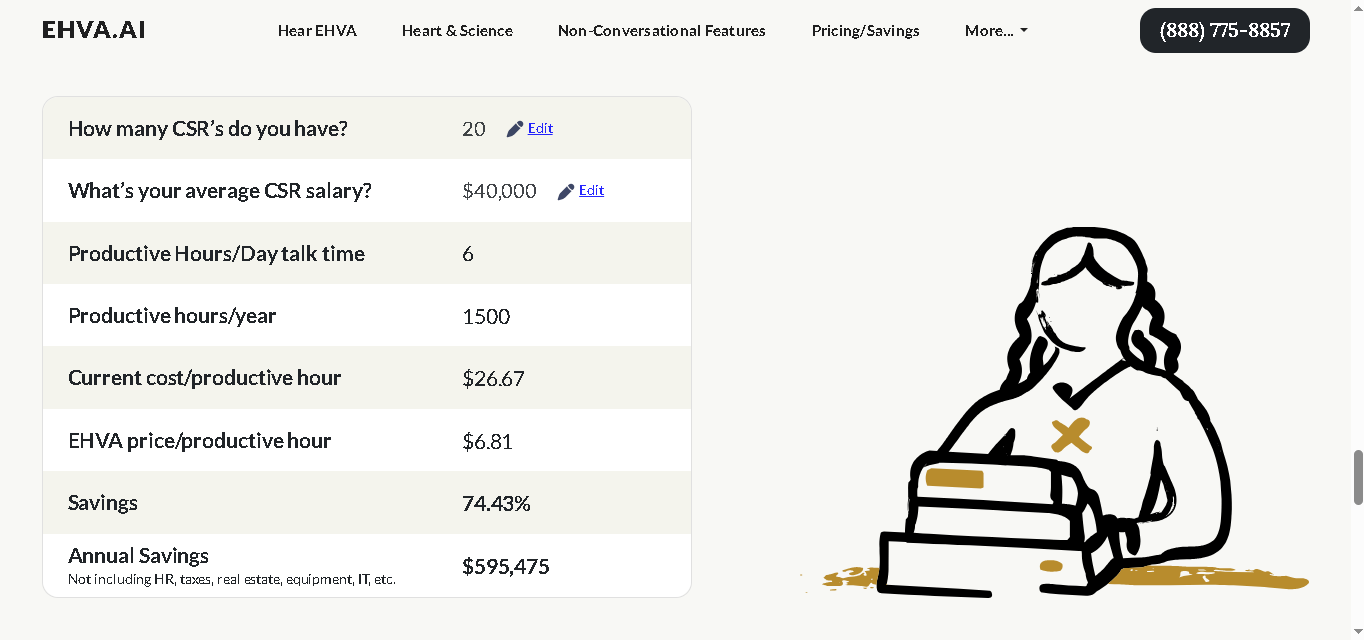Image resolution: width=1364 pixels, height=640 pixels.
Task: Click the Productive hours/year value 1500
Action: [486, 317]
